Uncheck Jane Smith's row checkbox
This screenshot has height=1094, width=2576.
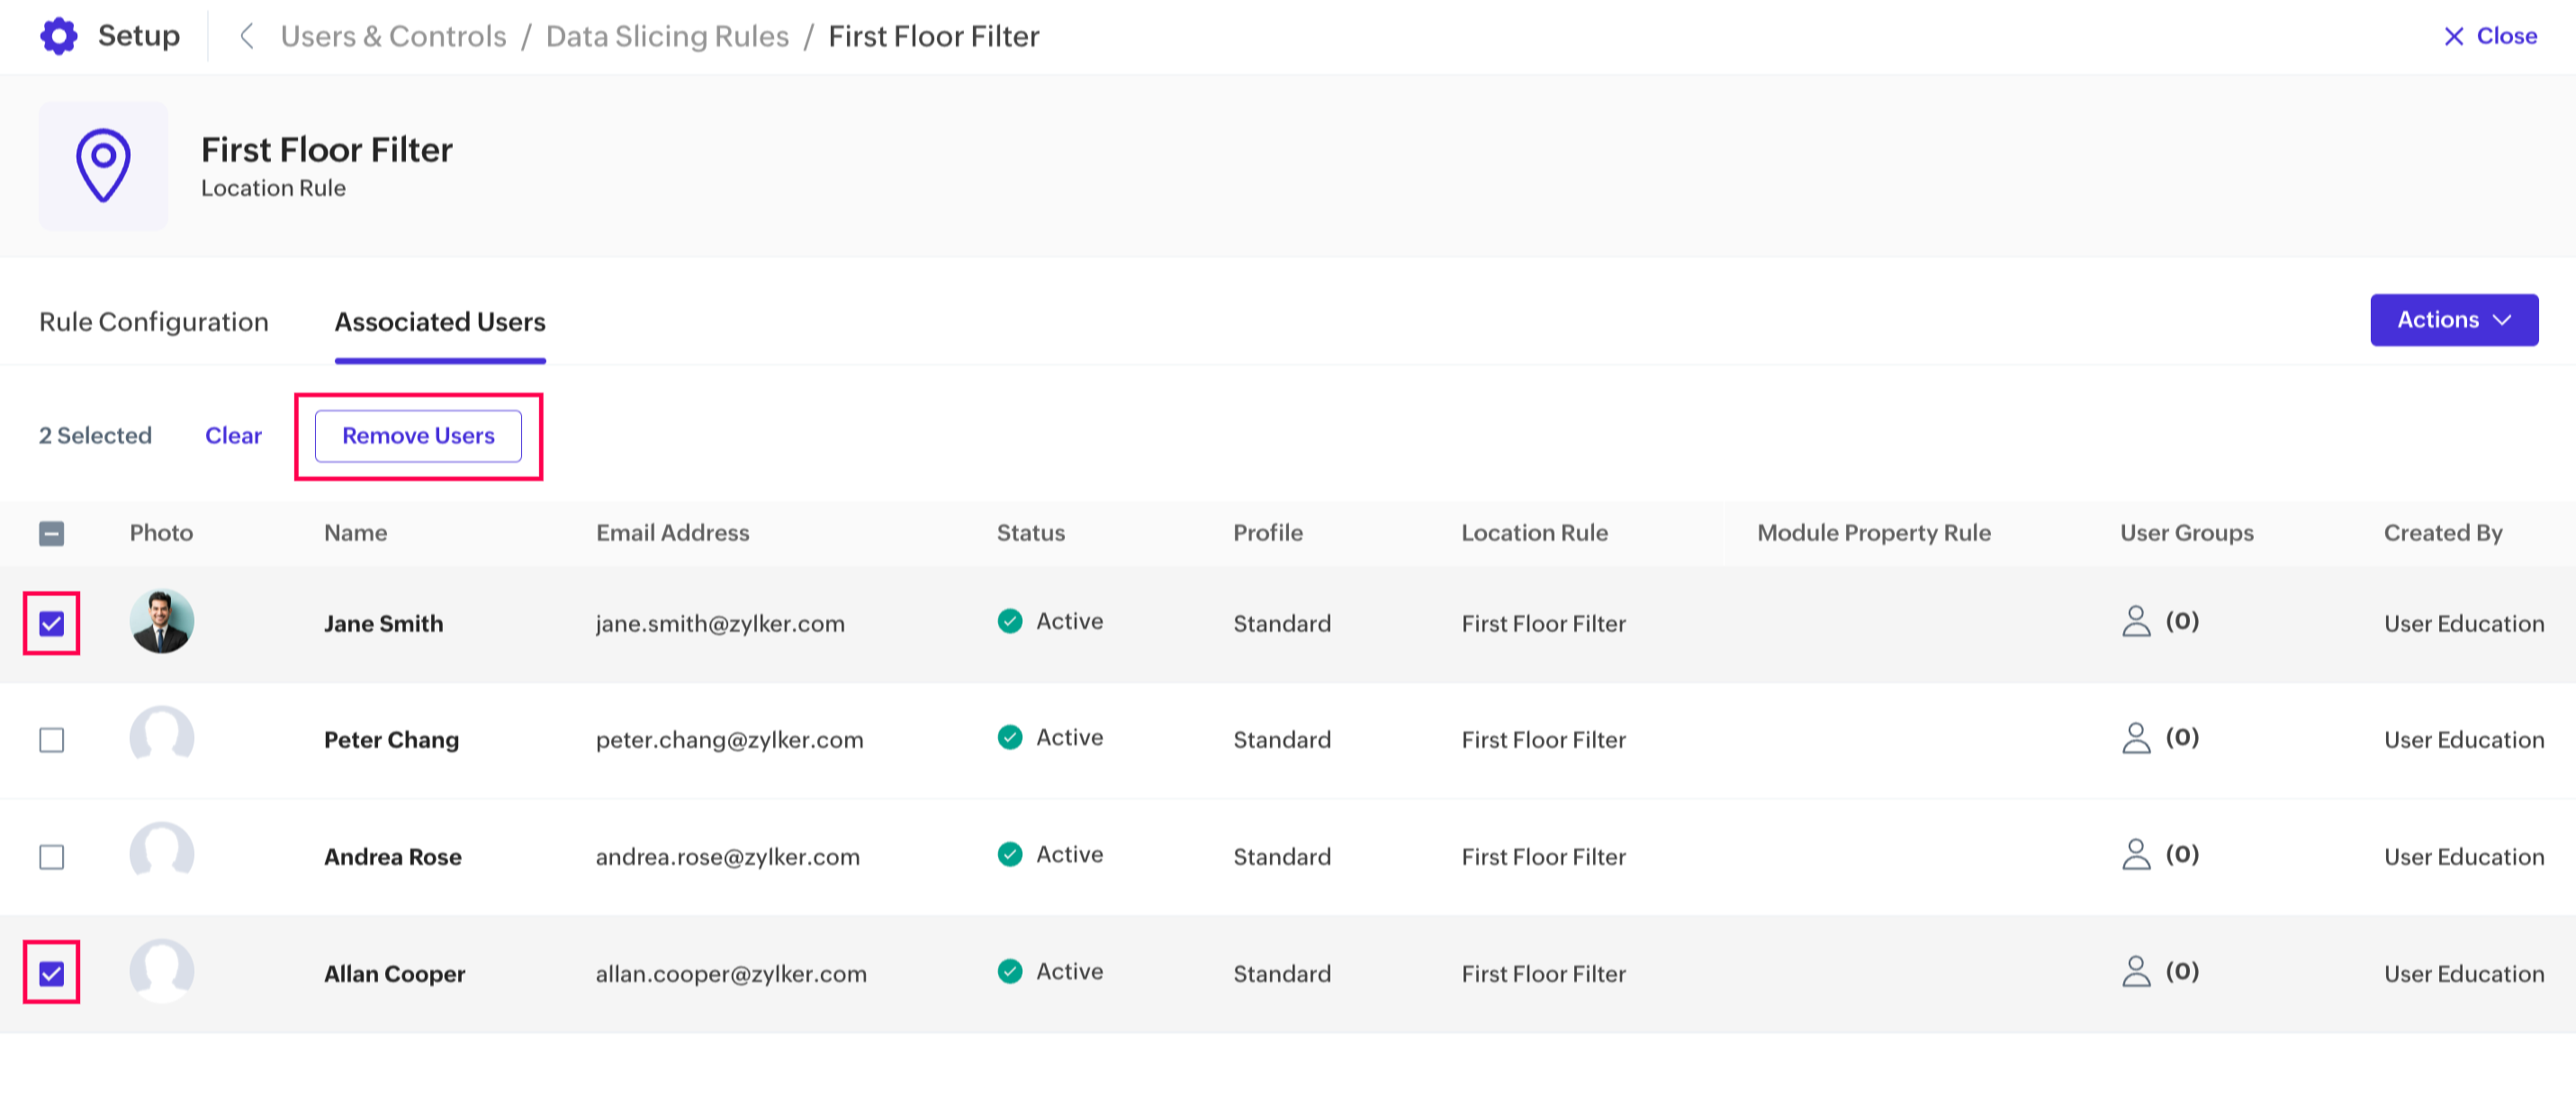pos(52,624)
